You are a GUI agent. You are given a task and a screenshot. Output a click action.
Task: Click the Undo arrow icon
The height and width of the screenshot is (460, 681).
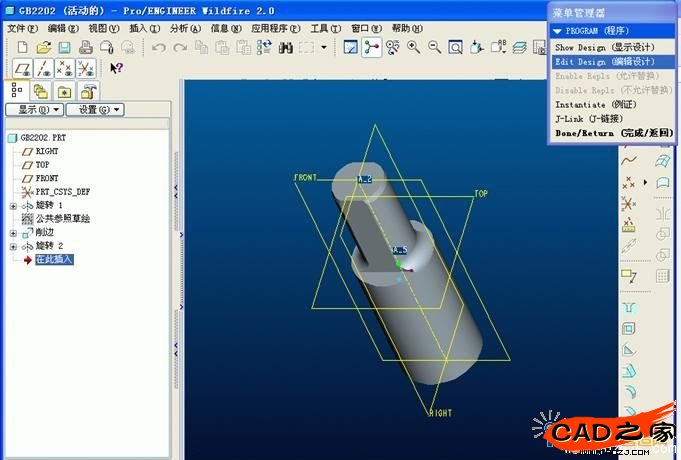point(159,47)
